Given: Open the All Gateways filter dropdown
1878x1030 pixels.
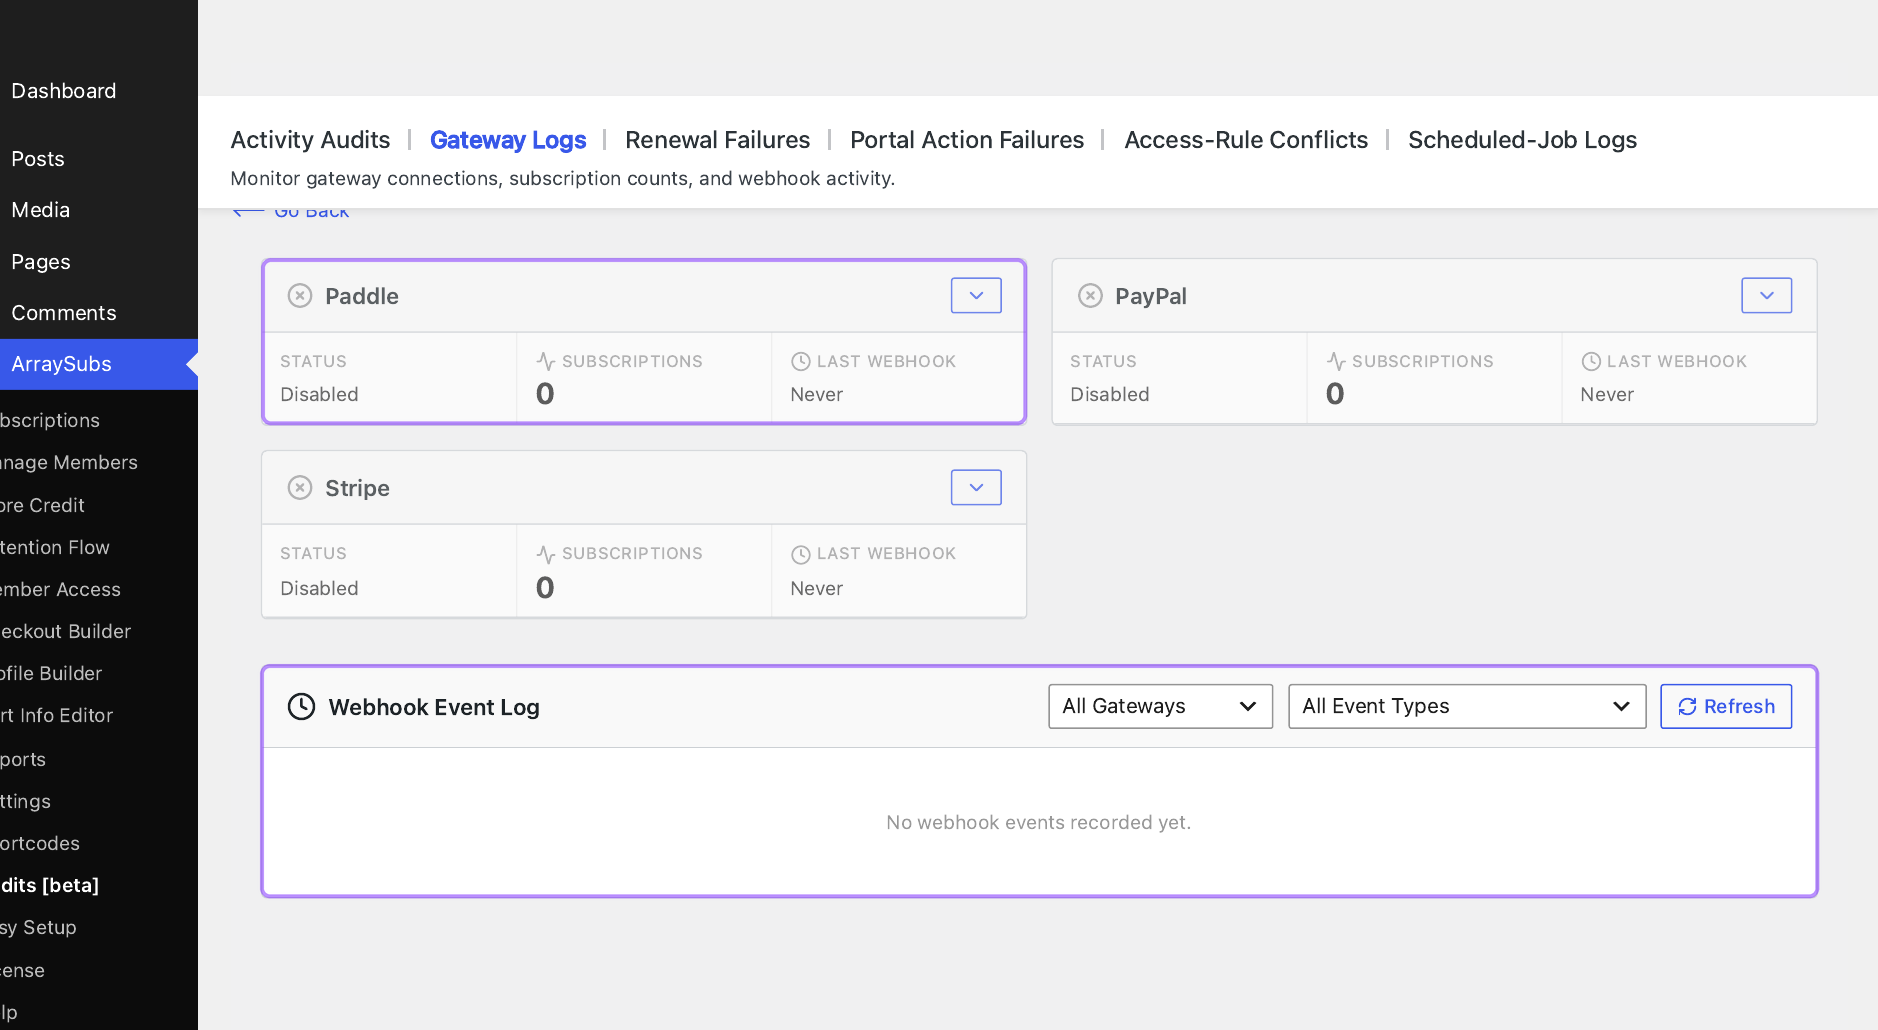Looking at the screenshot, I should pyautogui.click(x=1160, y=706).
